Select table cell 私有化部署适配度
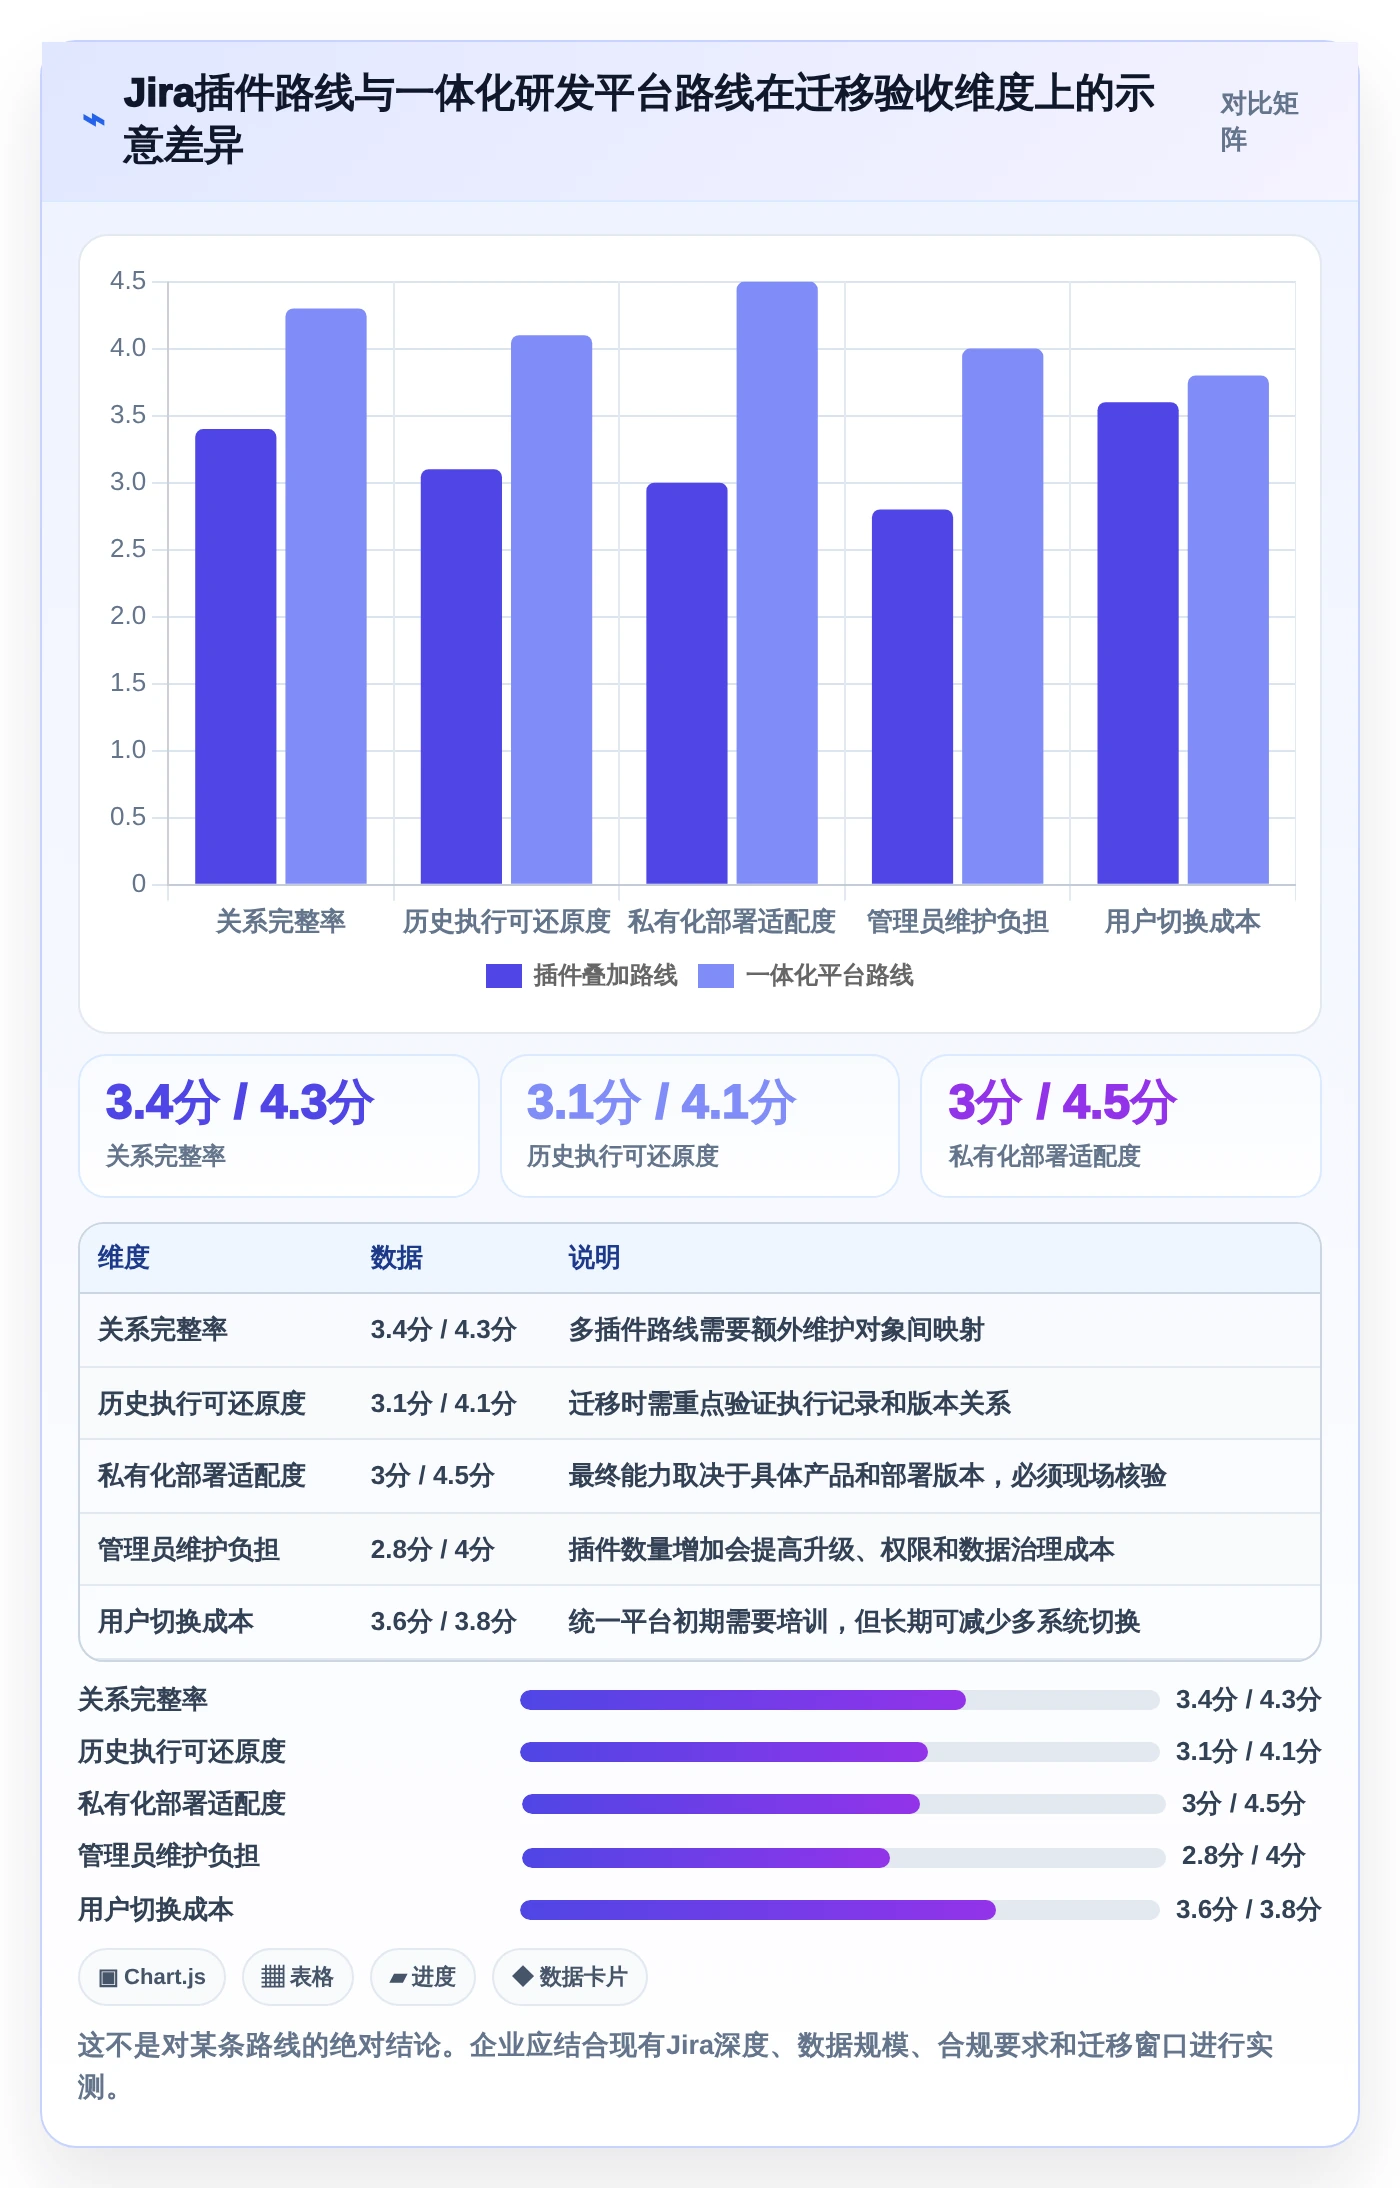The height and width of the screenshot is (2188, 1400). point(202,1476)
